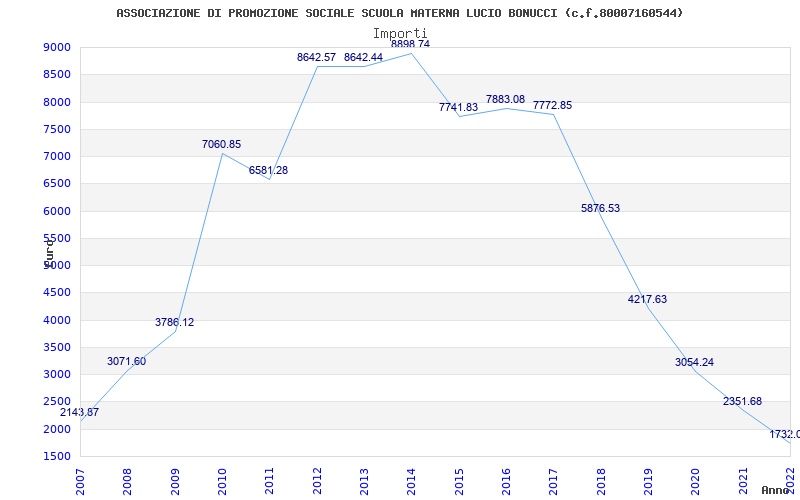Select the x-axis year 2012
Screen dimensions: 800x500
pos(317,481)
